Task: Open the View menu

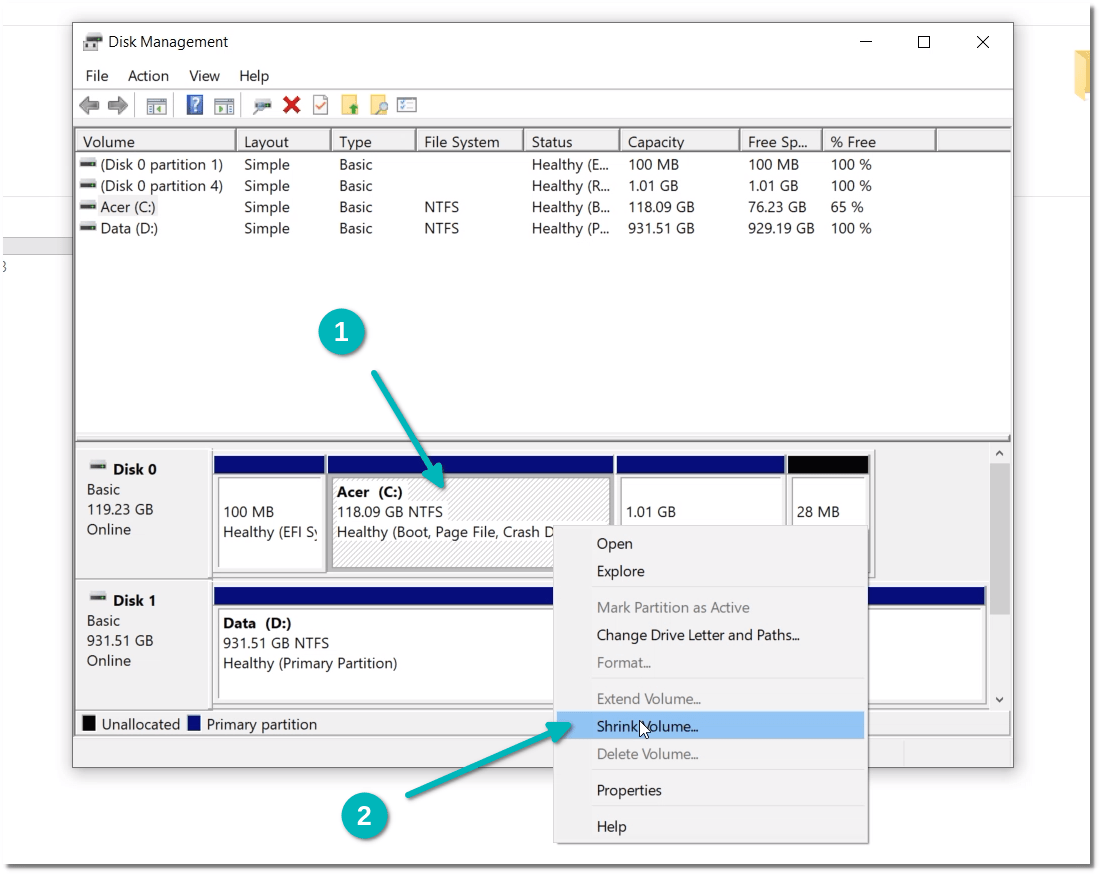Action: (204, 76)
